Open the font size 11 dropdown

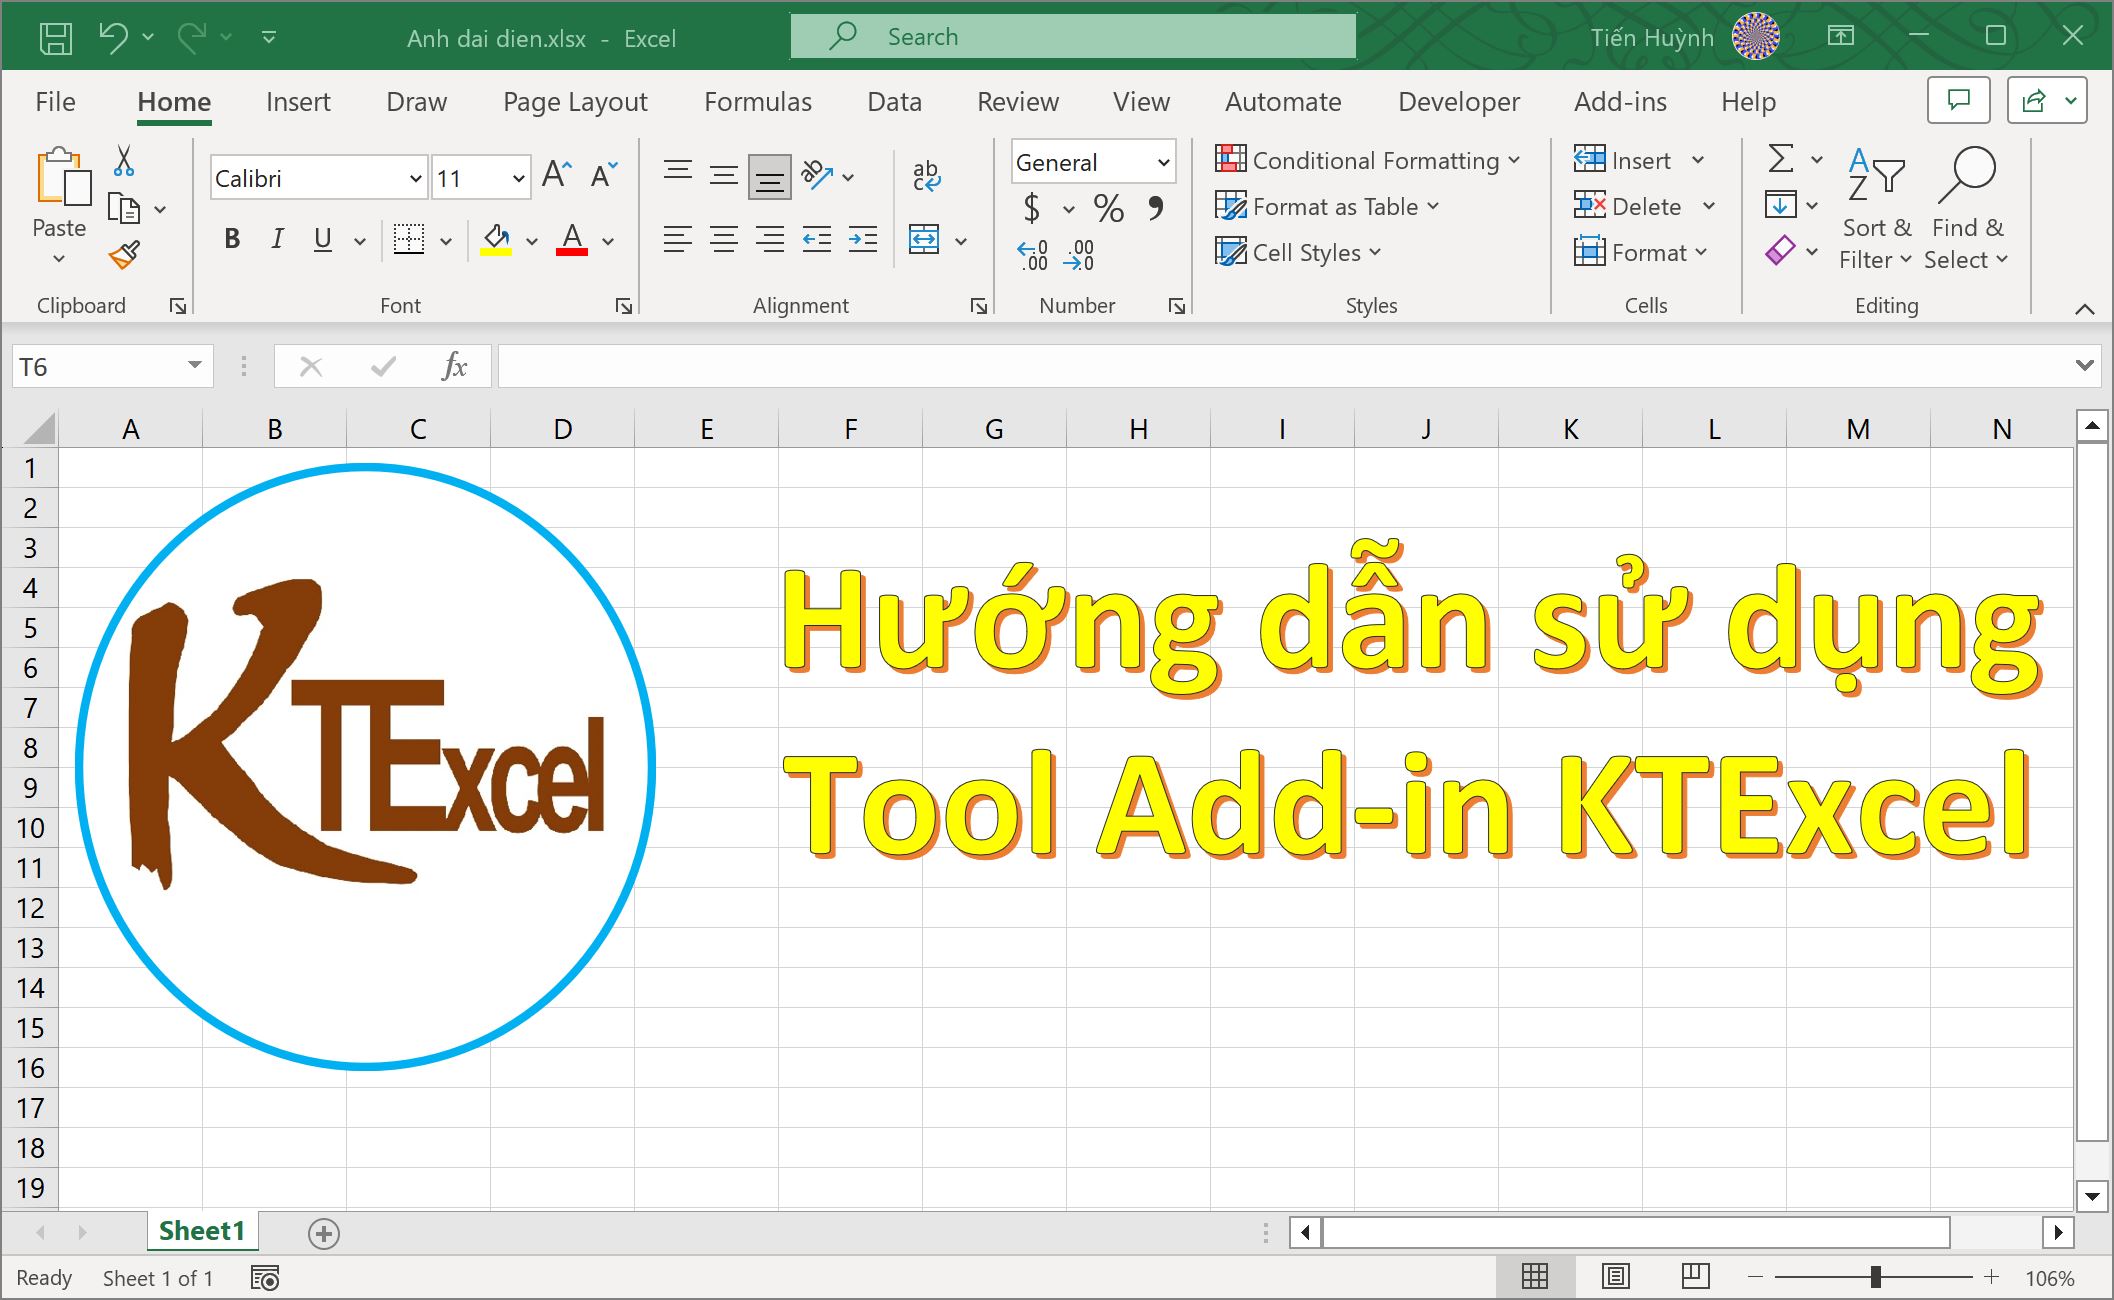[x=518, y=179]
